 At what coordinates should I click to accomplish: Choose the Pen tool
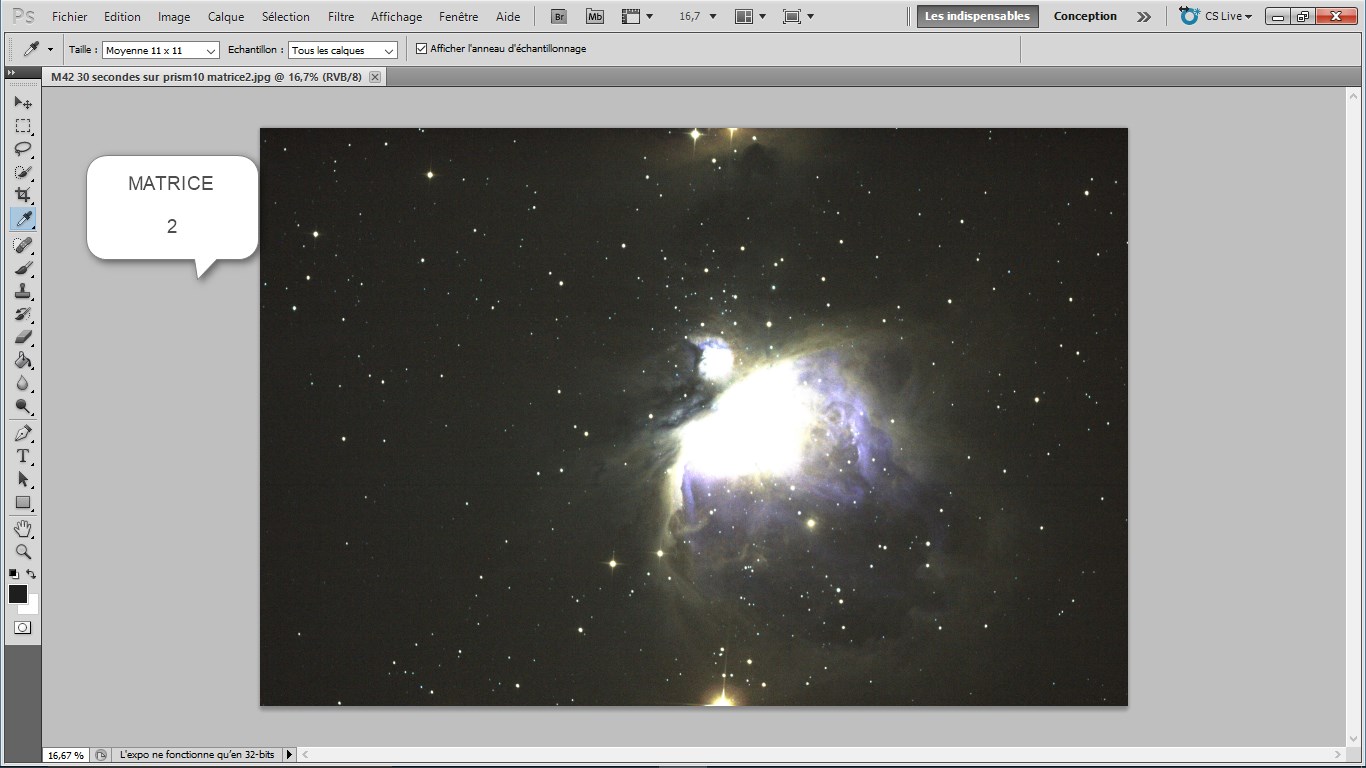pos(22,433)
